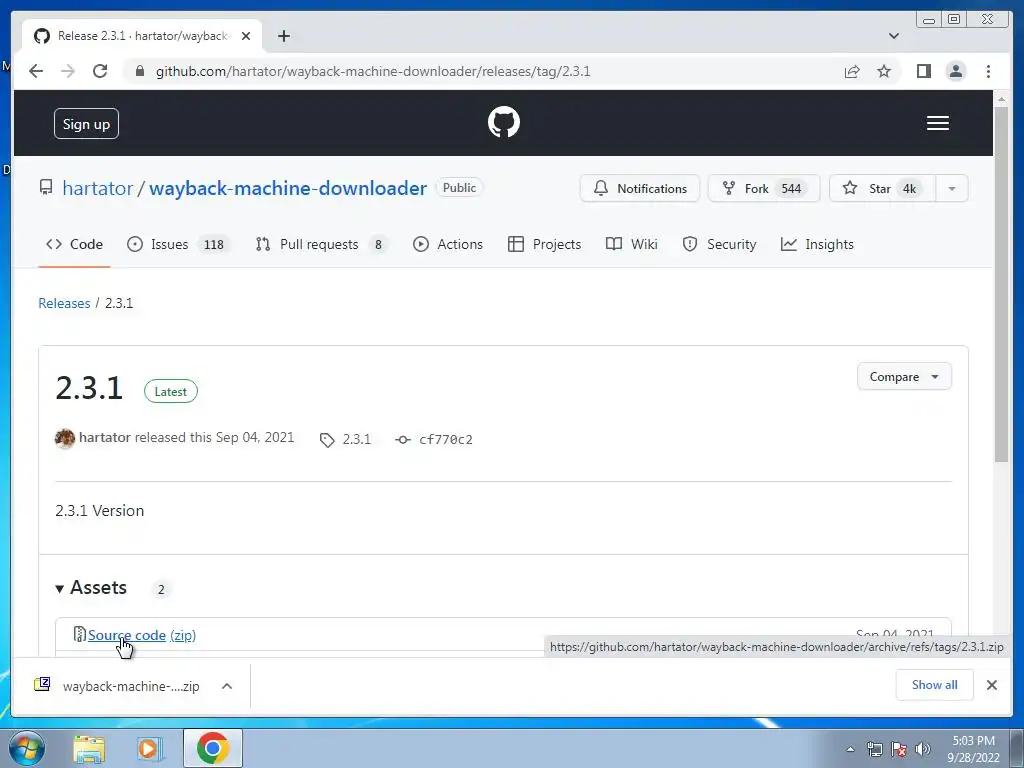Image resolution: width=1024 pixels, height=768 pixels.
Task: Click the Show desktop button
Action: 1019,748
